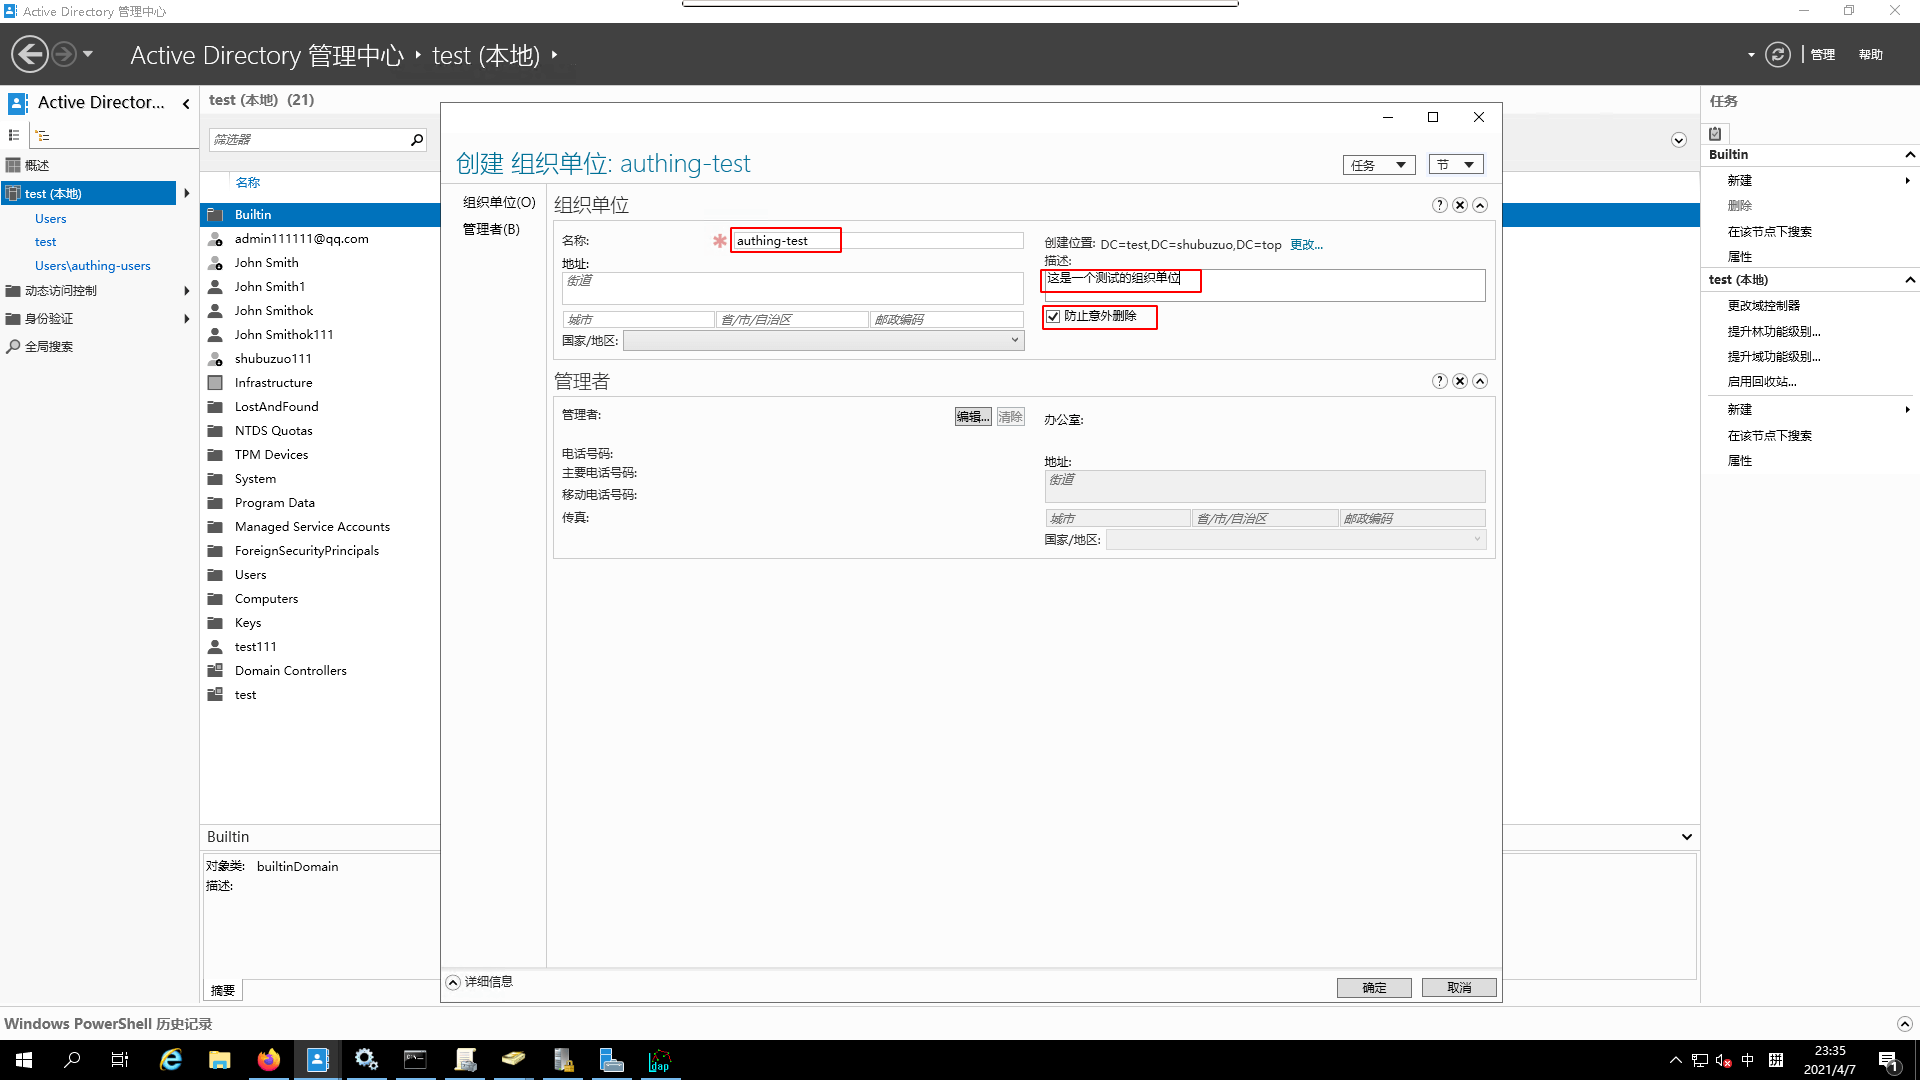This screenshot has width=1920, height=1080.
Task: Open the 节 sections dropdown
Action: click(x=1455, y=164)
